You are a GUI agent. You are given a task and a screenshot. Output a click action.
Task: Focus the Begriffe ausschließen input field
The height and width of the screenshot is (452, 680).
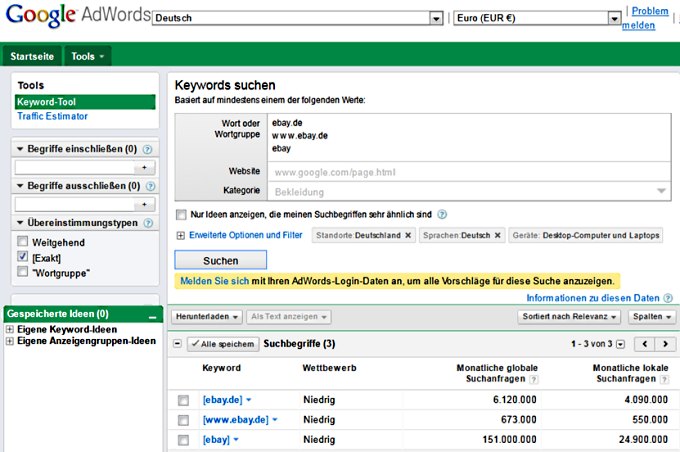coord(75,204)
